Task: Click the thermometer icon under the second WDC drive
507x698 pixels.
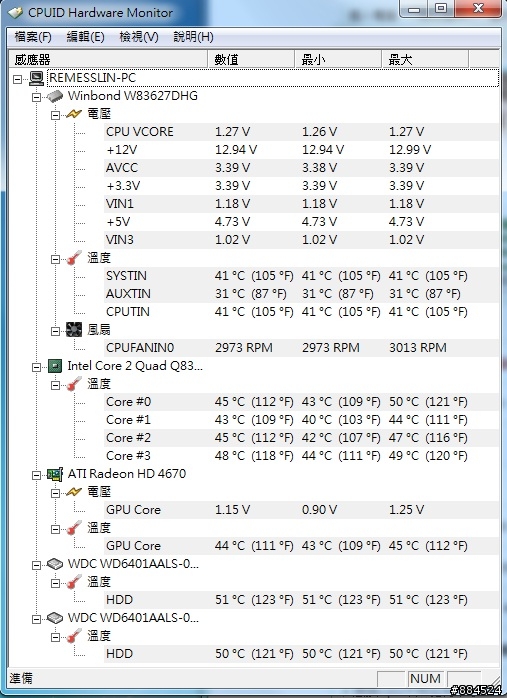Action: pyautogui.click(x=74, y=636)
